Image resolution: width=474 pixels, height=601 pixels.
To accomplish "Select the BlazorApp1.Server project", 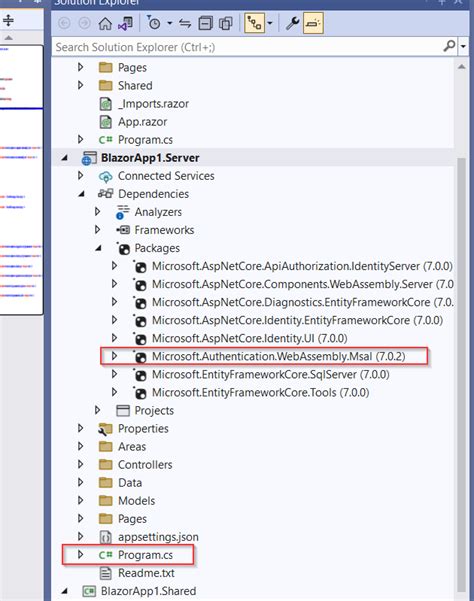I will click(150, 158).
